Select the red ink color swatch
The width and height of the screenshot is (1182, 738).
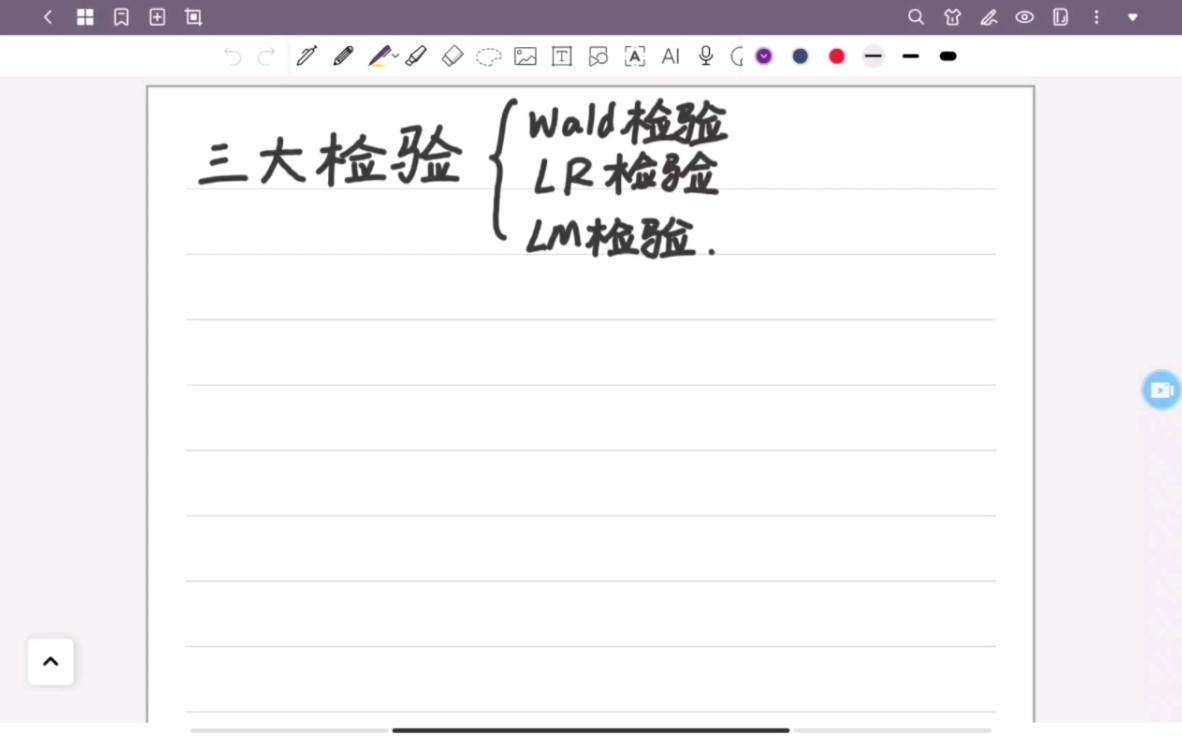pos(836,56)
